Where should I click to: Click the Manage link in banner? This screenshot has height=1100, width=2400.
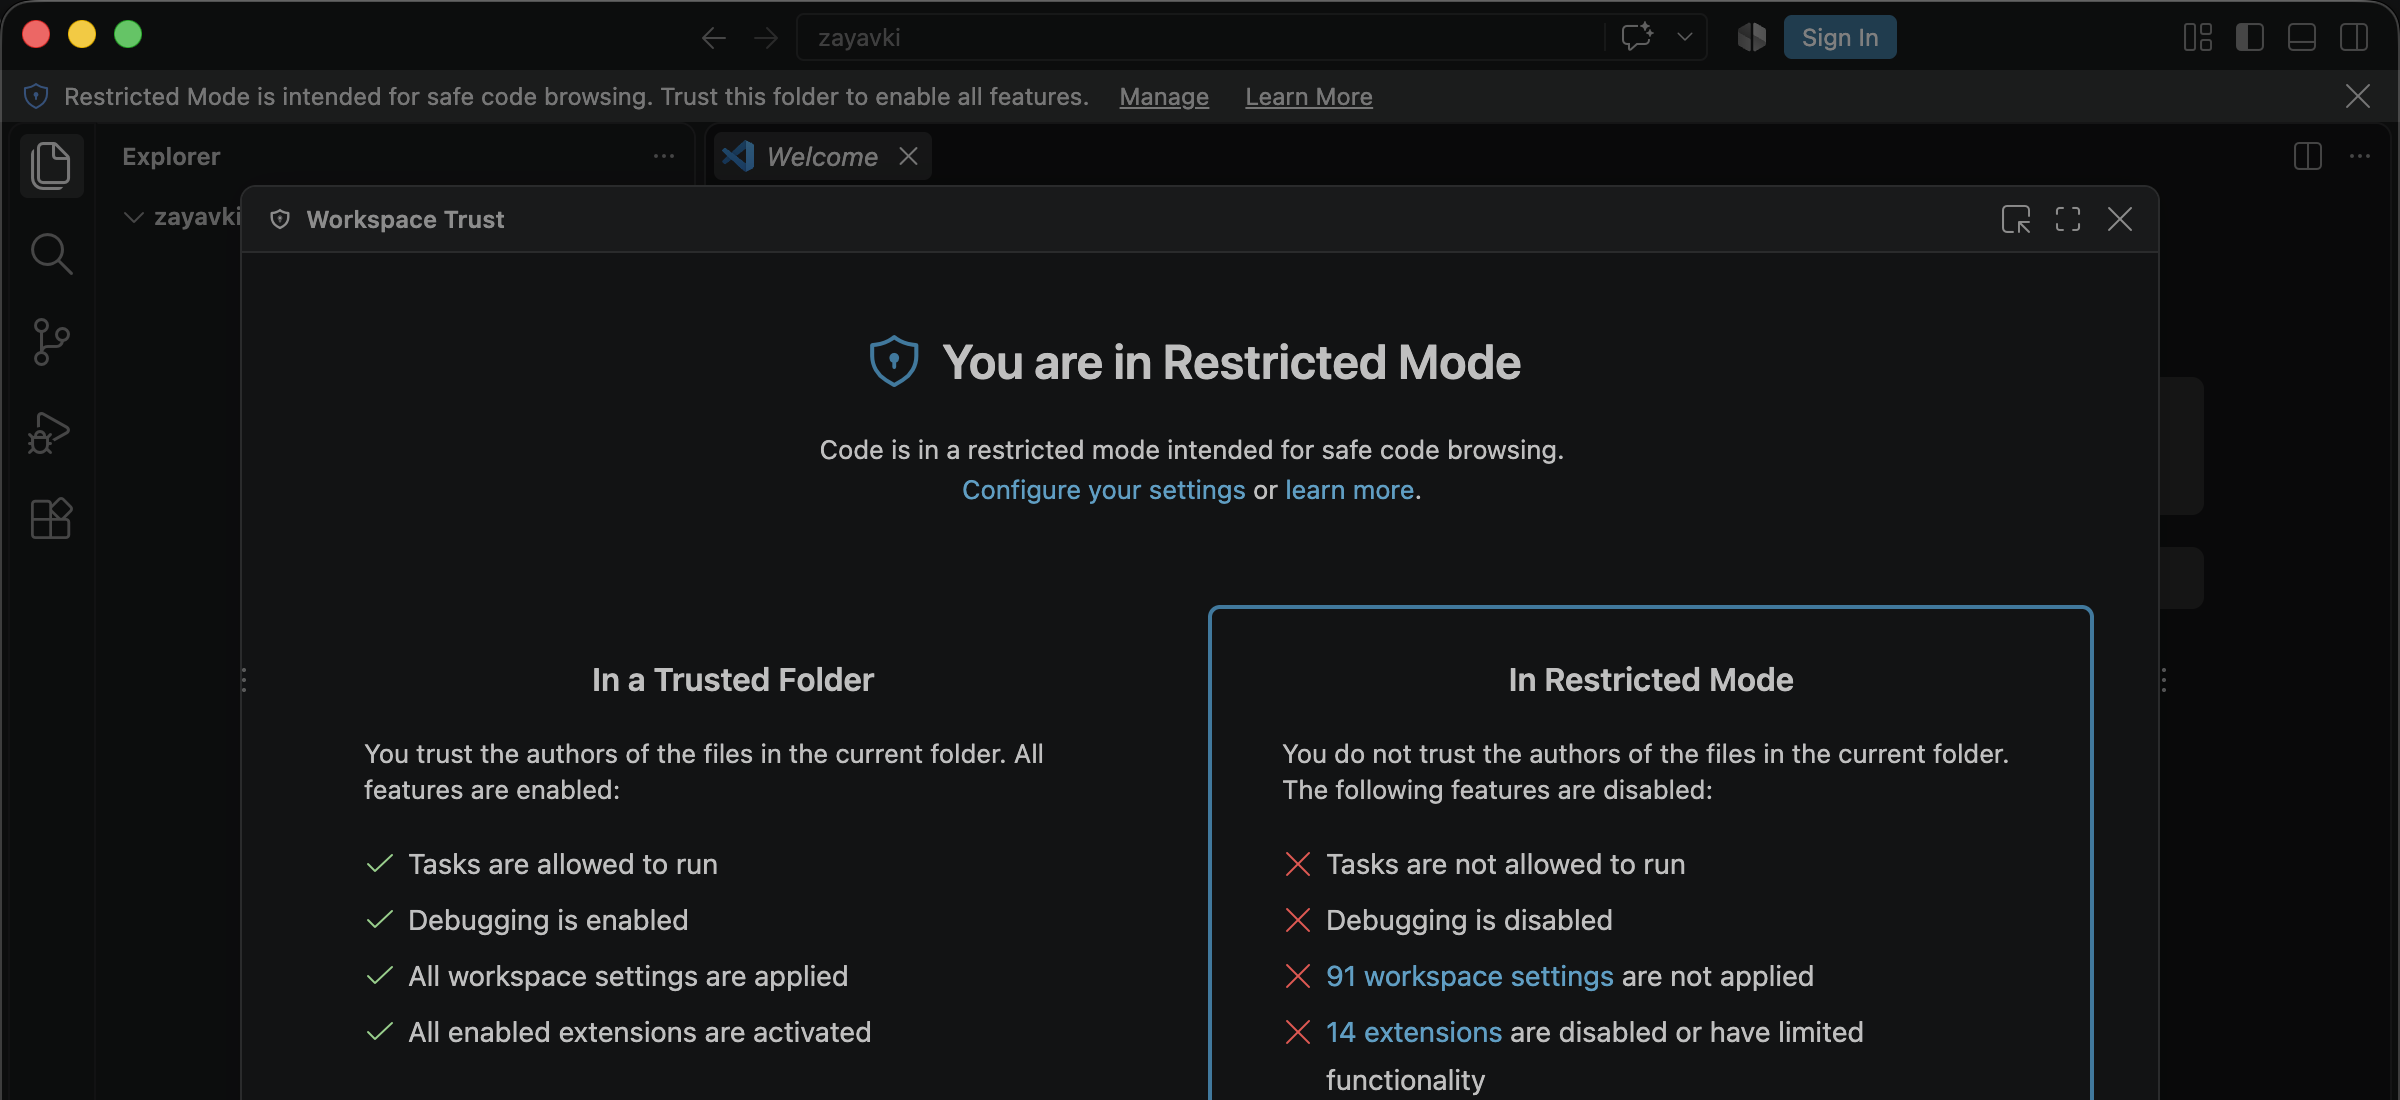(x=1164, y=96)
